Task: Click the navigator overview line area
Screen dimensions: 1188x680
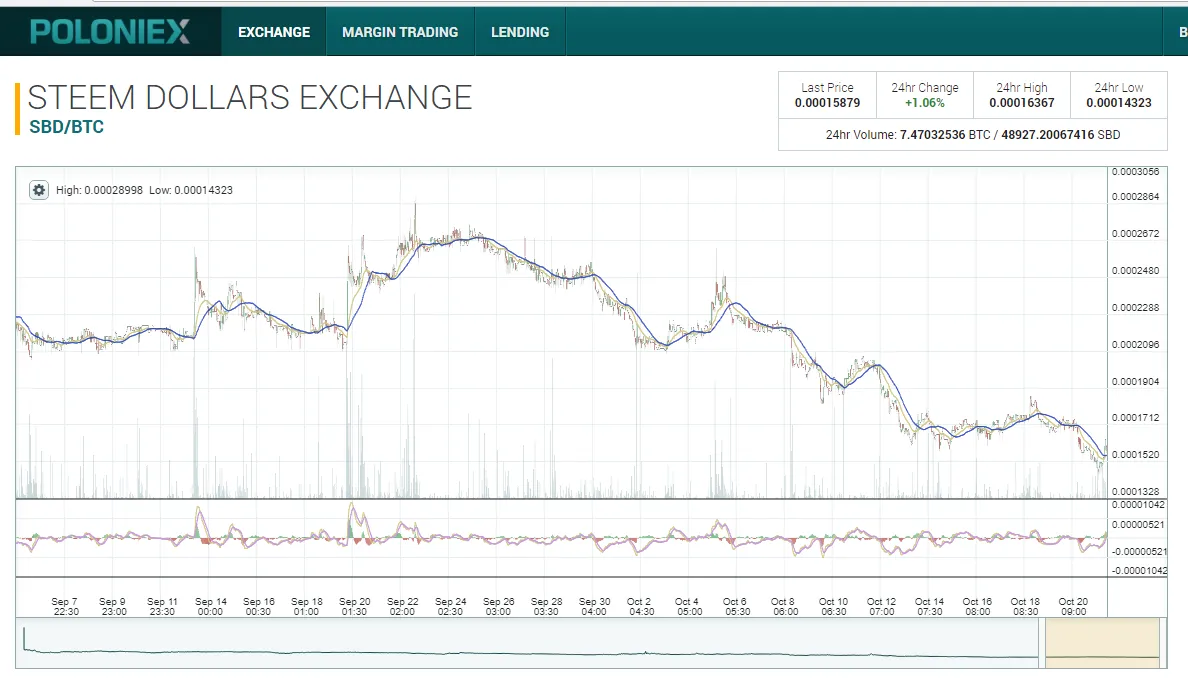Action: coord(527,643)
